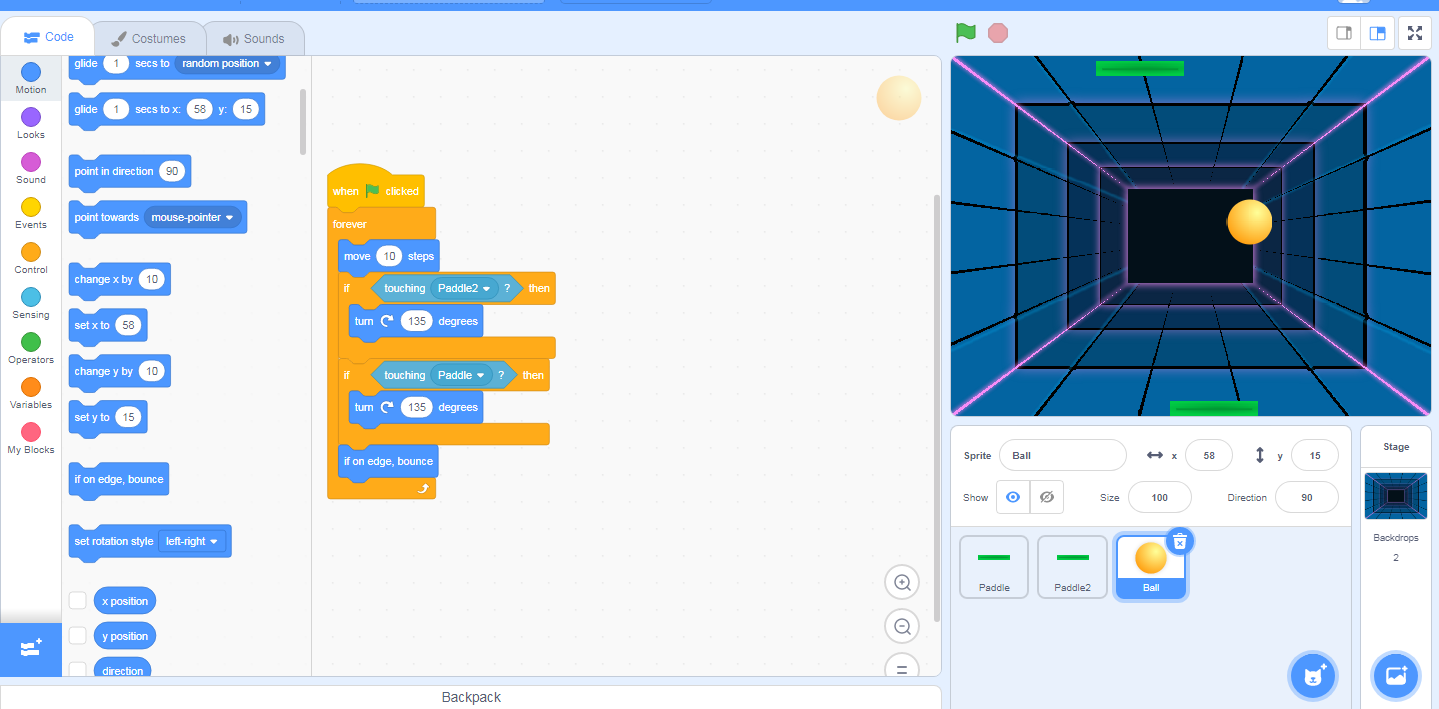Image resolution: width=1439 pixels, height=709 pixels.
Task: Click the if on edge, bounce script block
Action: point(388,461)
